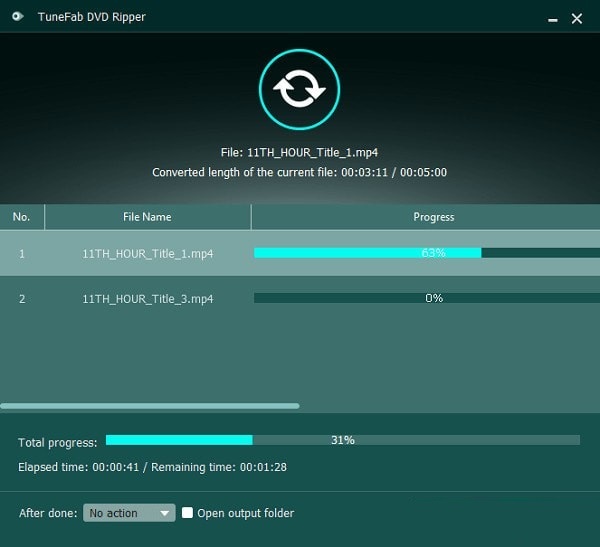Click the Total progress 31% bar
Screen dimensions: 600x547
point(343,440)
